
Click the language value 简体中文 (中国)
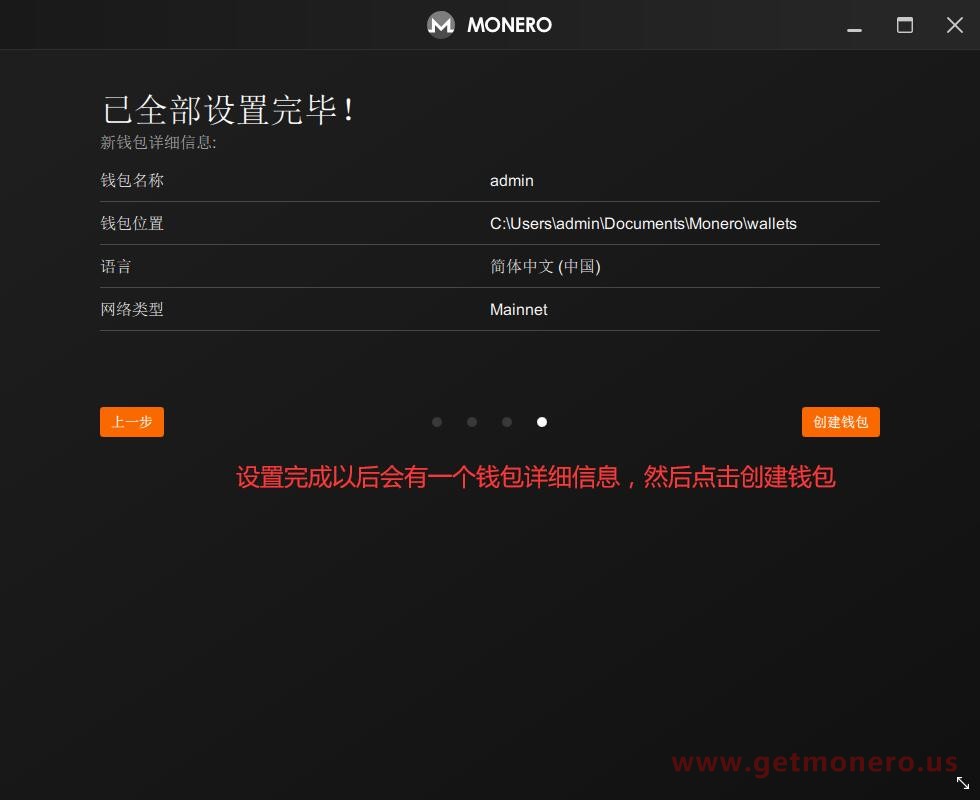[545, 267]
